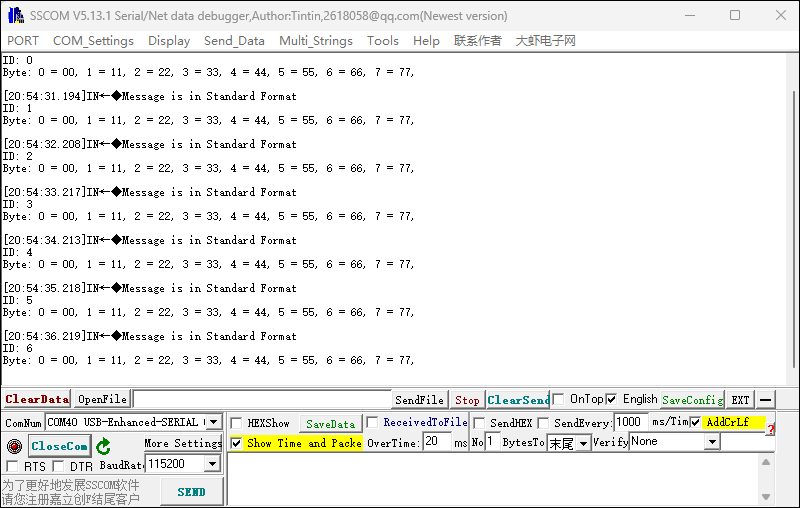Viewport: 800px width, 508px height.
Task: Click send area scroll up arrow
Action: point(766,462)
